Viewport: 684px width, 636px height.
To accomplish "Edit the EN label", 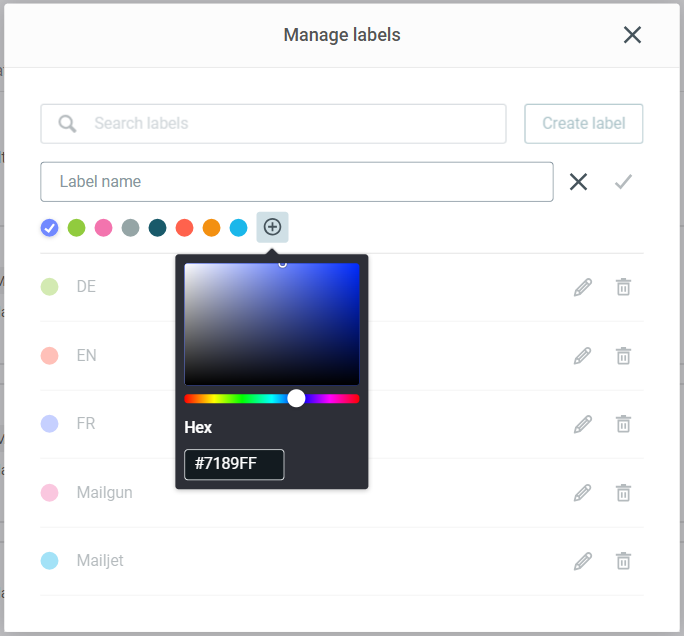I will 583,356.
